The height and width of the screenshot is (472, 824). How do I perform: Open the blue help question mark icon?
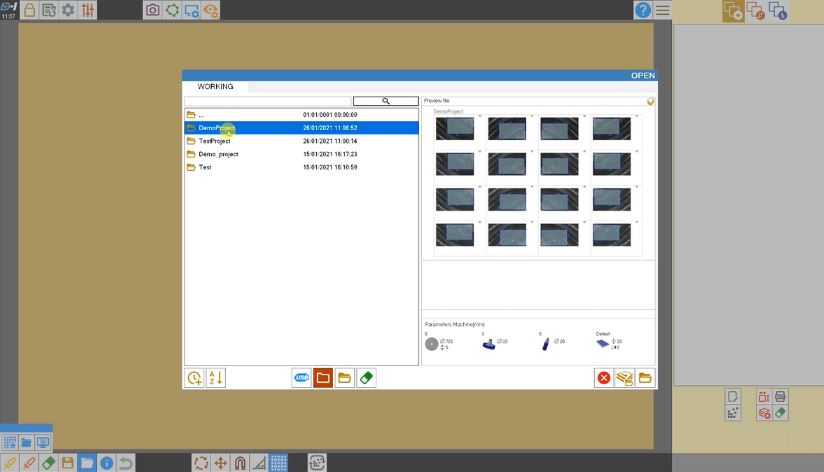point(643,10)
